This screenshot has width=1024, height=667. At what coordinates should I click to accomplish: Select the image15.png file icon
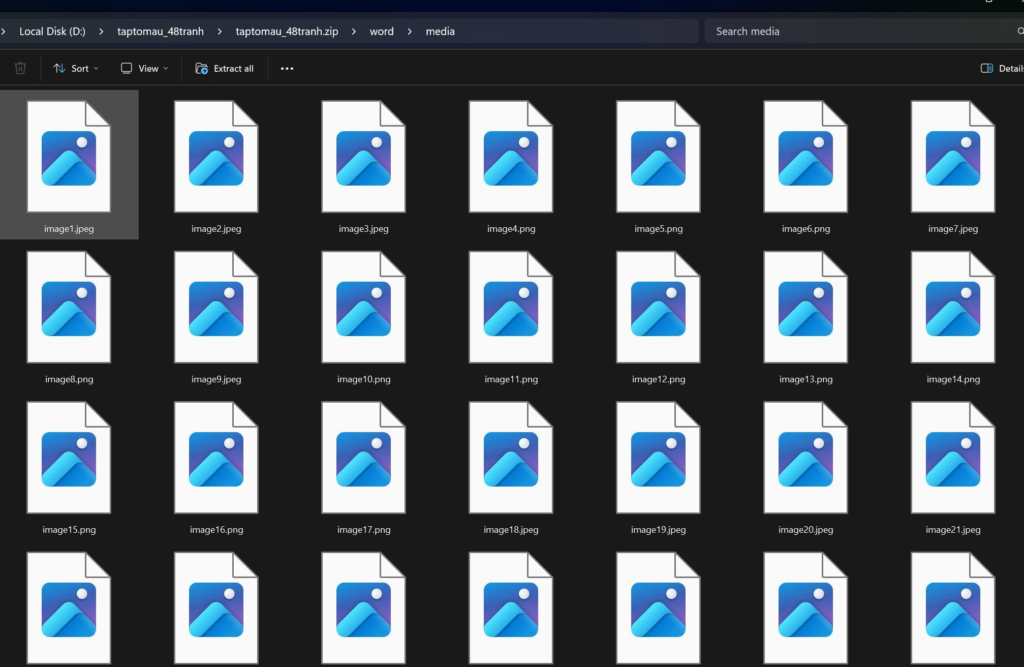point(69,458)
